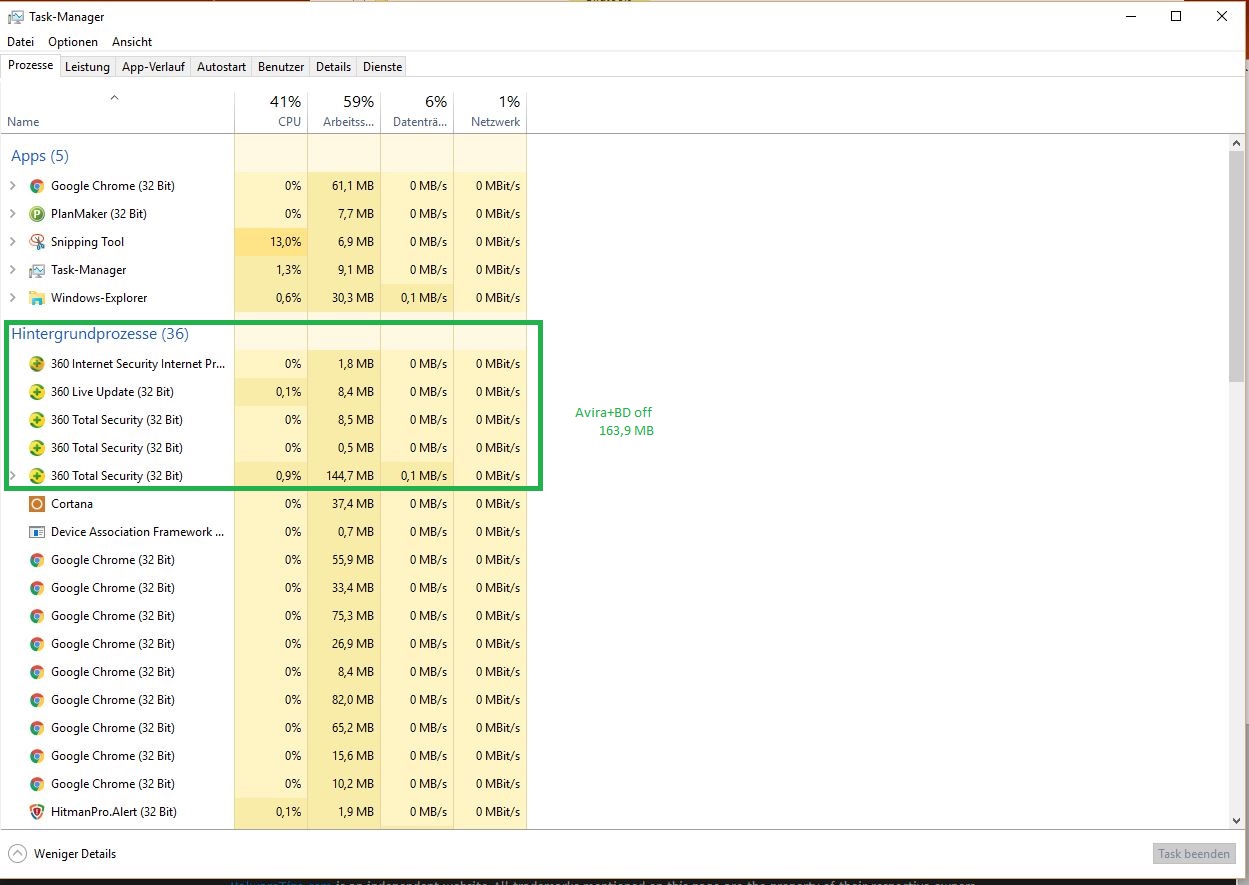Expand the Snipping Tool process group

tap(13, 242)
